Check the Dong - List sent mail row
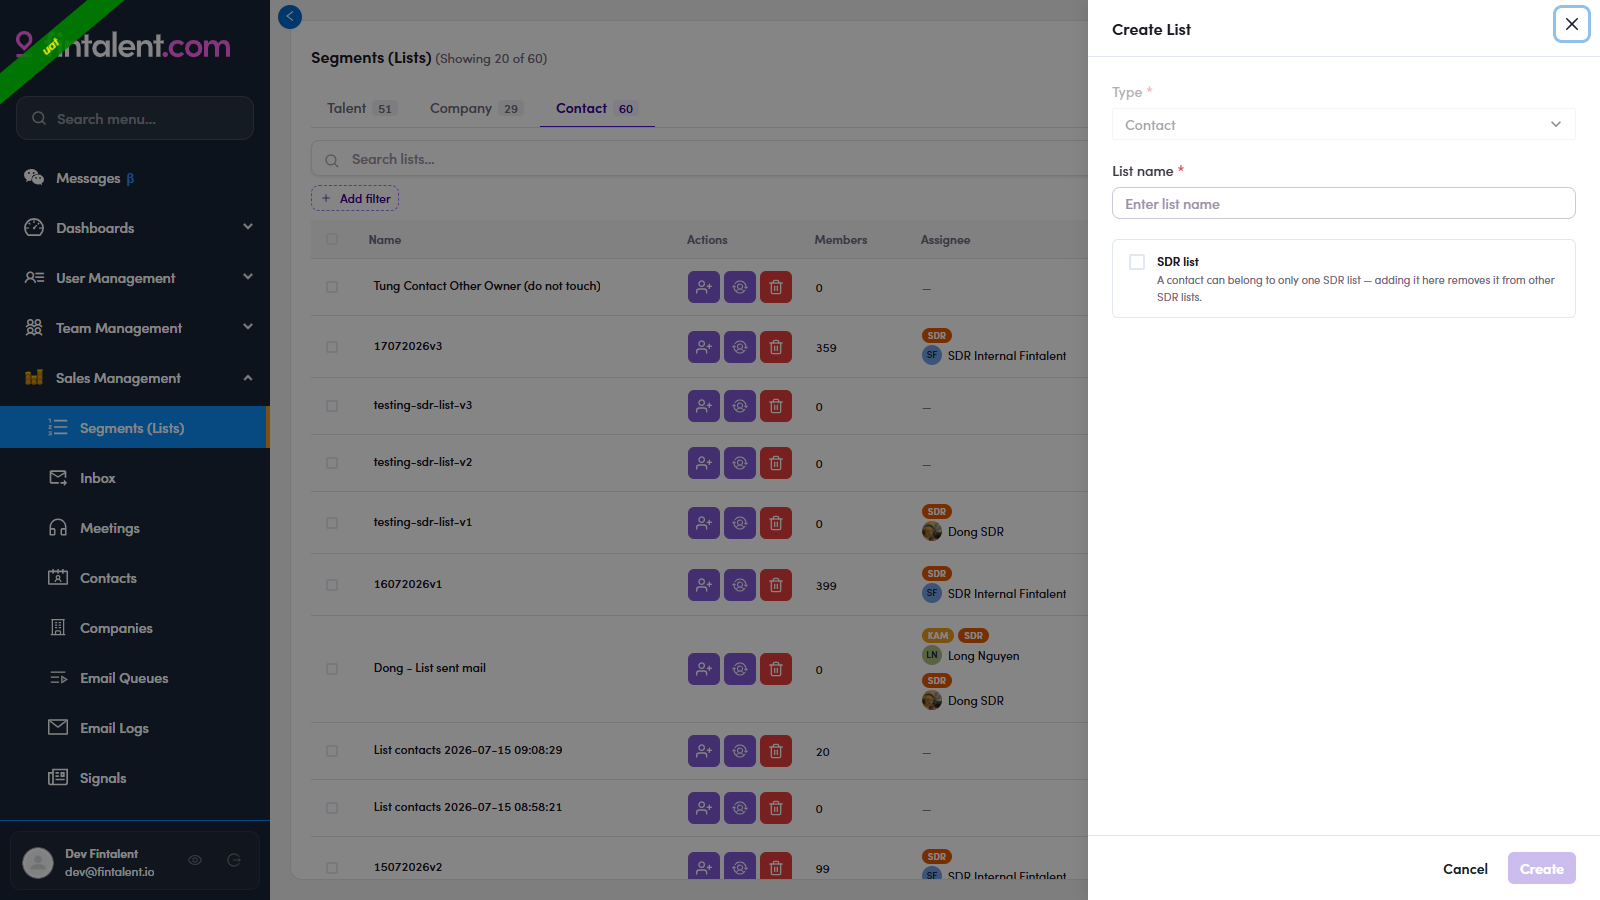The width and height of the screenshot is (1600, 900). pos(332,669)
